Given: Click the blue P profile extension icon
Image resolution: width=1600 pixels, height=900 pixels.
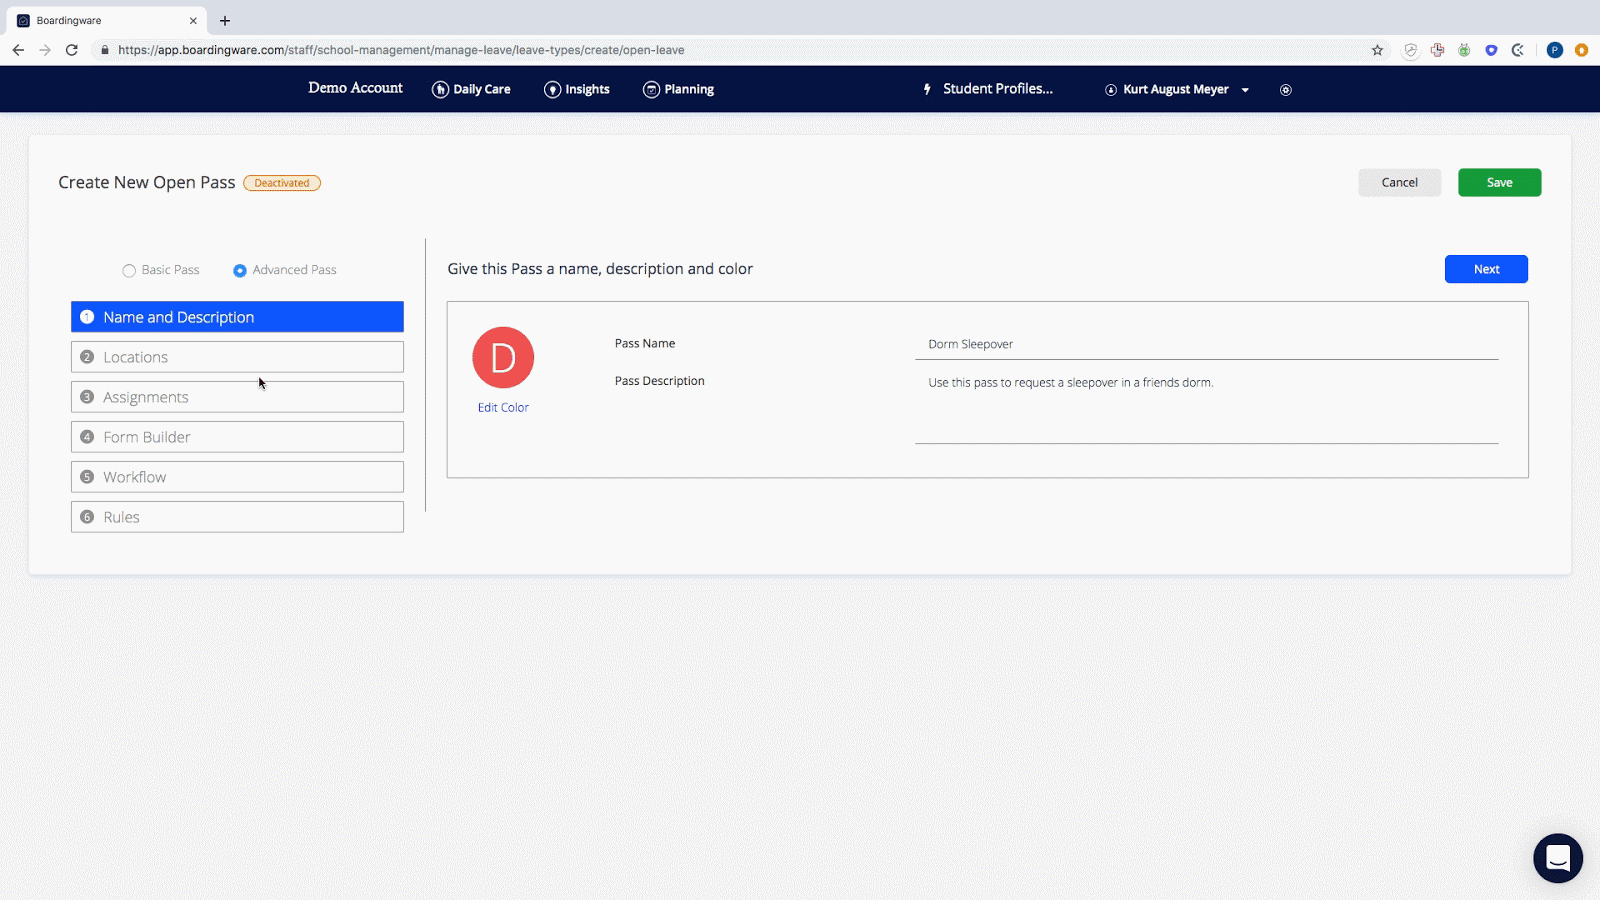Looking at the screenshot, I should pos(1554,50).
